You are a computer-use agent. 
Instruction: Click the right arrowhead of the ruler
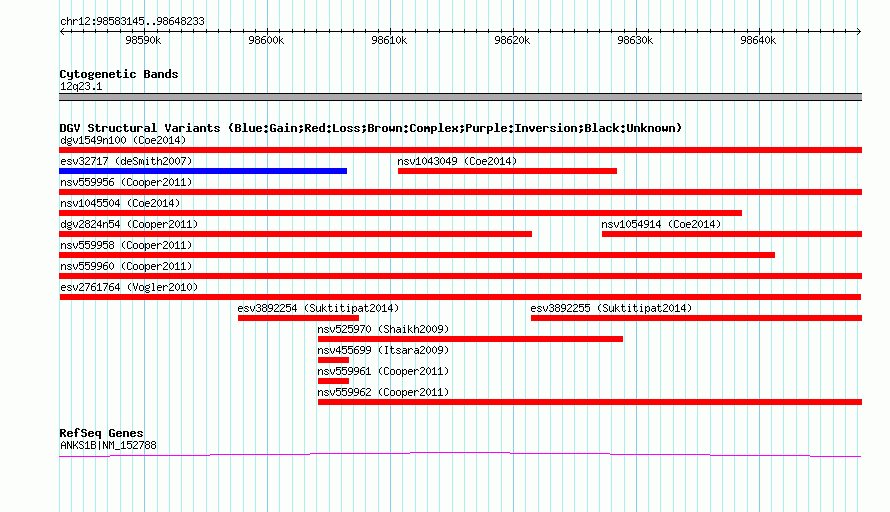tap(859, 31)
